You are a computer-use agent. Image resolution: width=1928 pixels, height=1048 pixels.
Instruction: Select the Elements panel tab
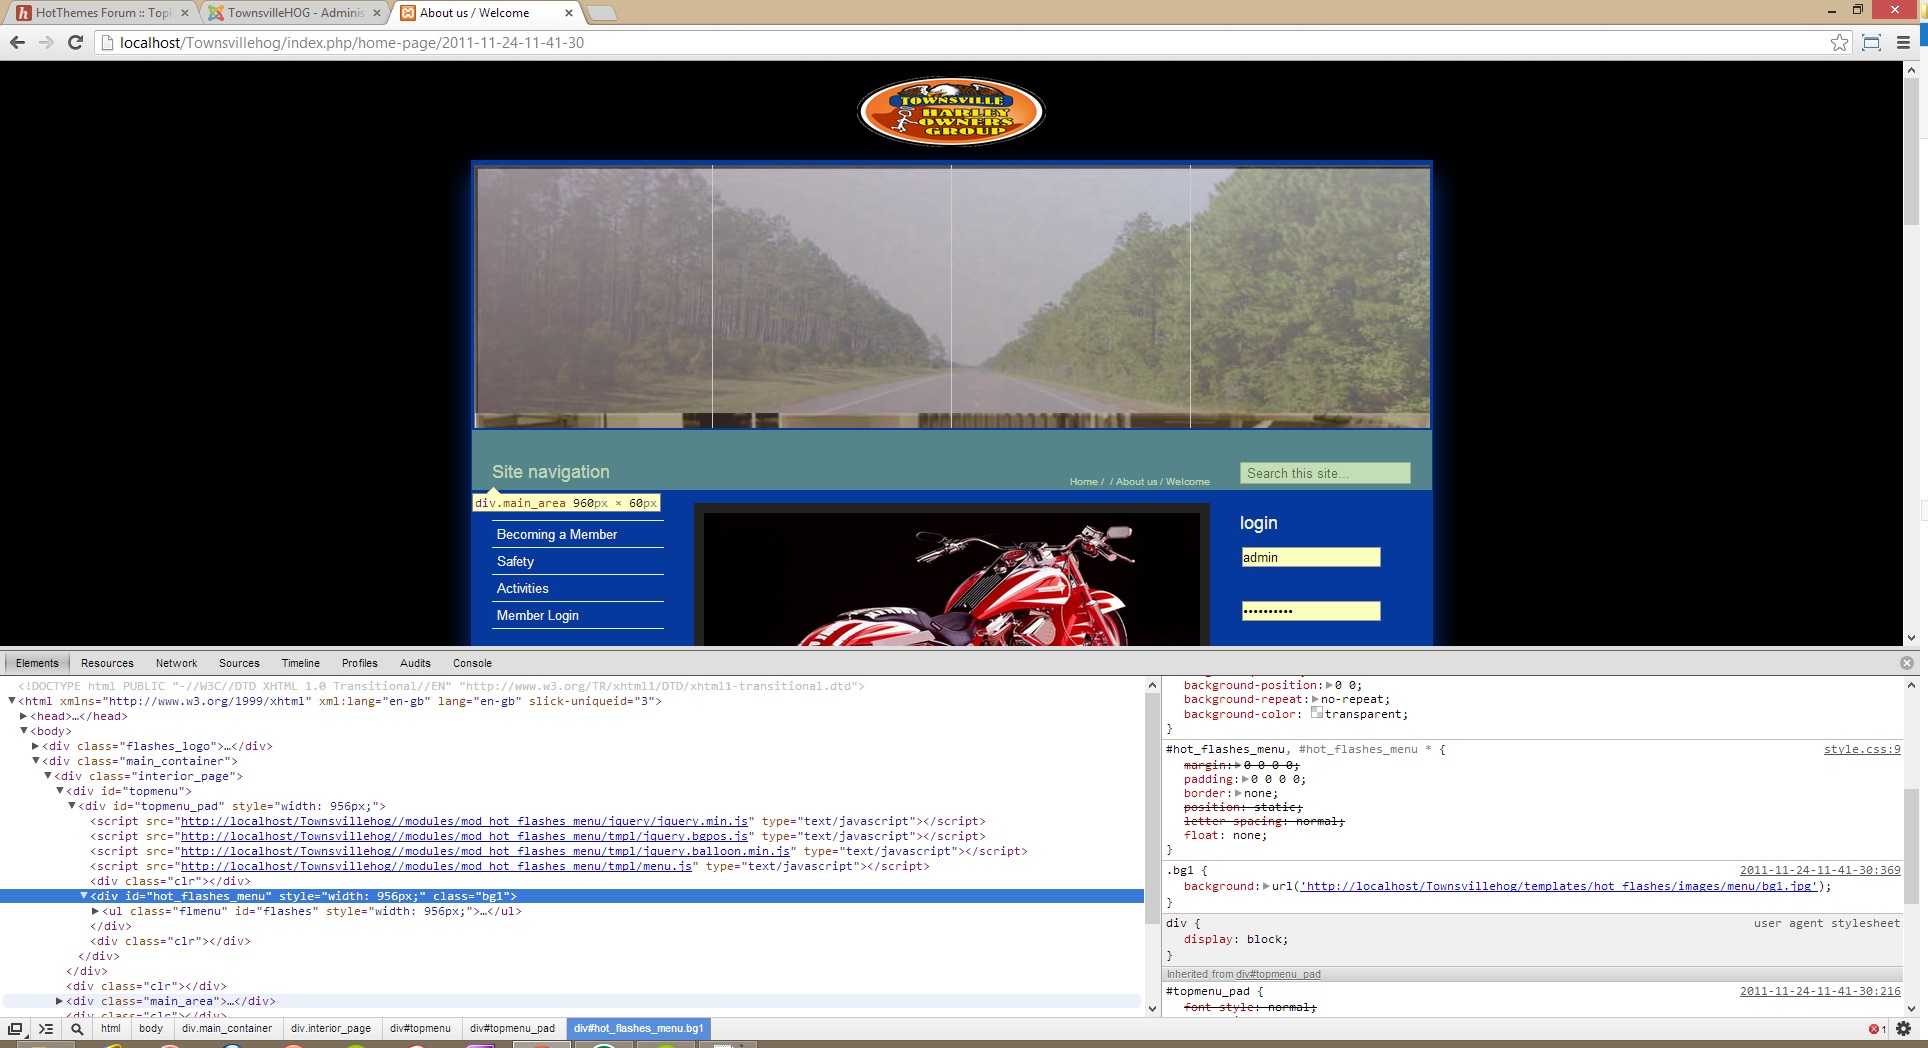(x=37, y=663)
